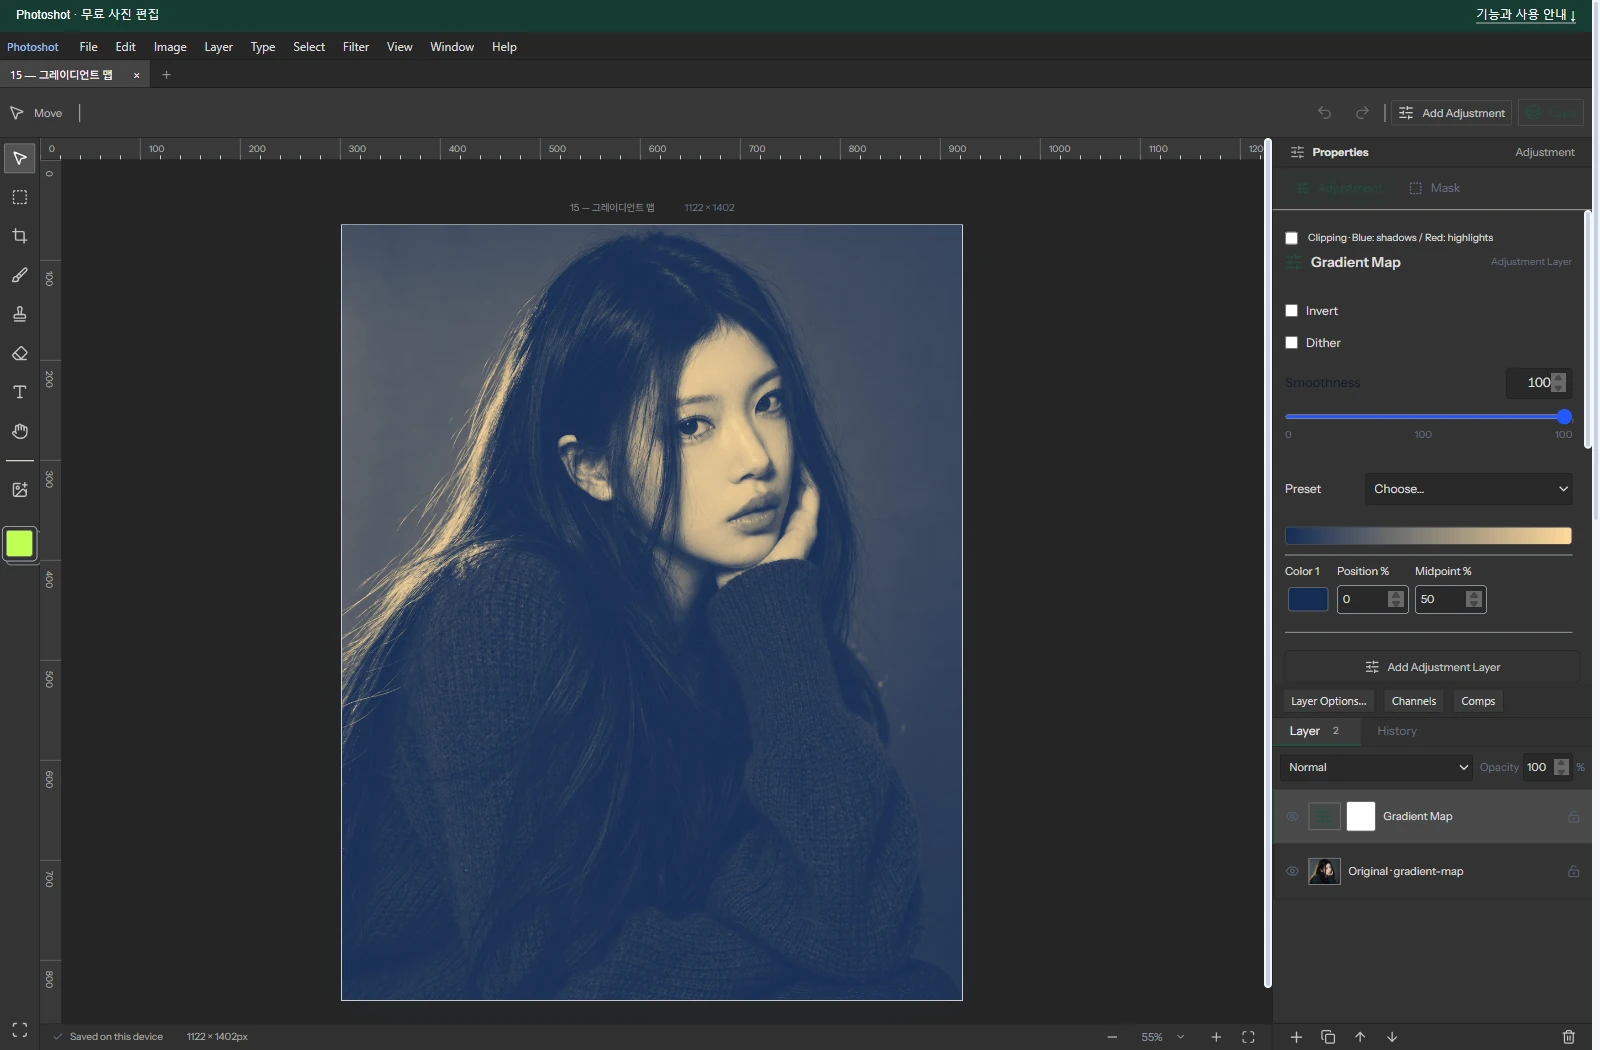Hide the Gradient Map layer

[1292, 817]
